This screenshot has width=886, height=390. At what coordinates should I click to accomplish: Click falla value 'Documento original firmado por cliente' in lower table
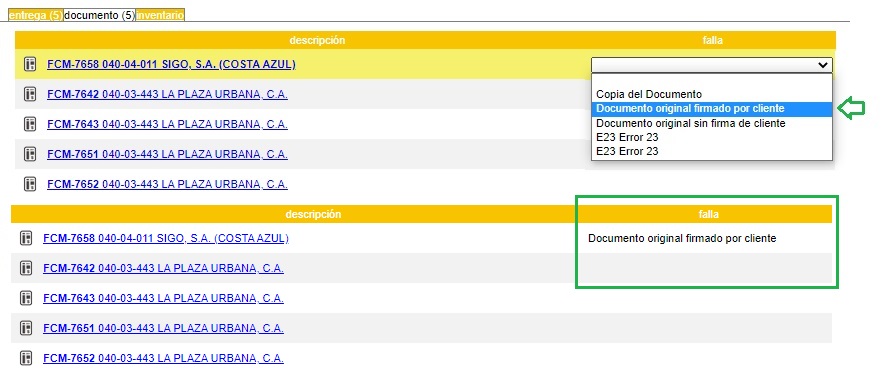pyautogui.click(x=682, y=239)
